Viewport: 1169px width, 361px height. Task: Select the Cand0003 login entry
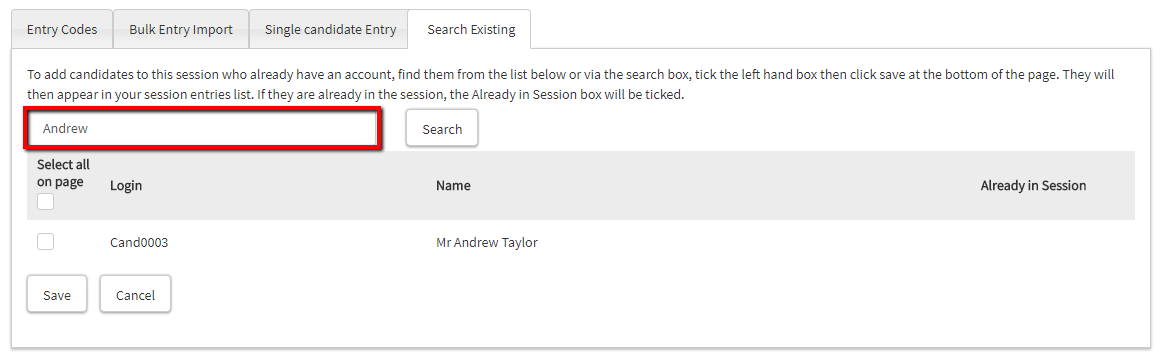pyautogui.click(x=139, y=242)
